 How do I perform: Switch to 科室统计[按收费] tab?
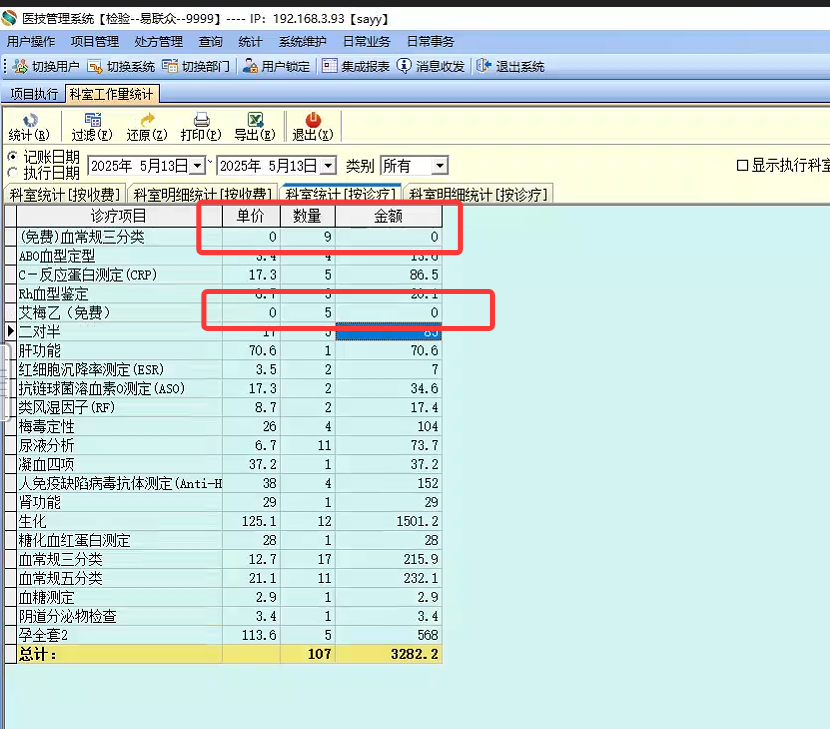point(65,195)
